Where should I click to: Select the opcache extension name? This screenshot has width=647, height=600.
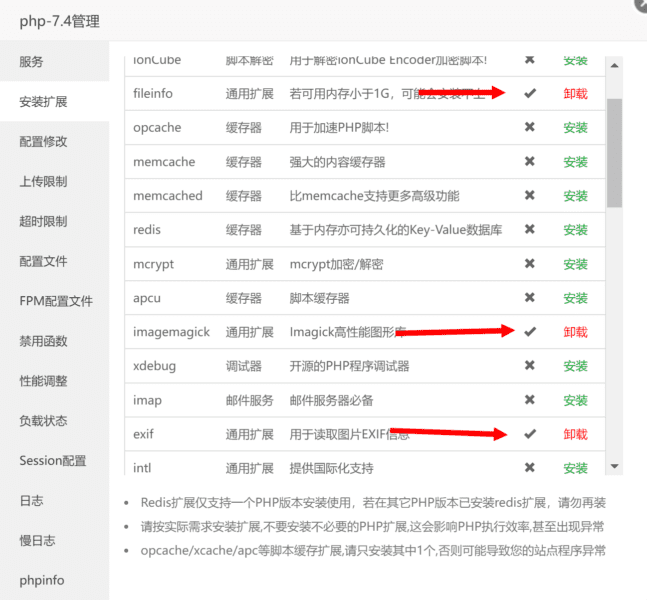(157, 128)
